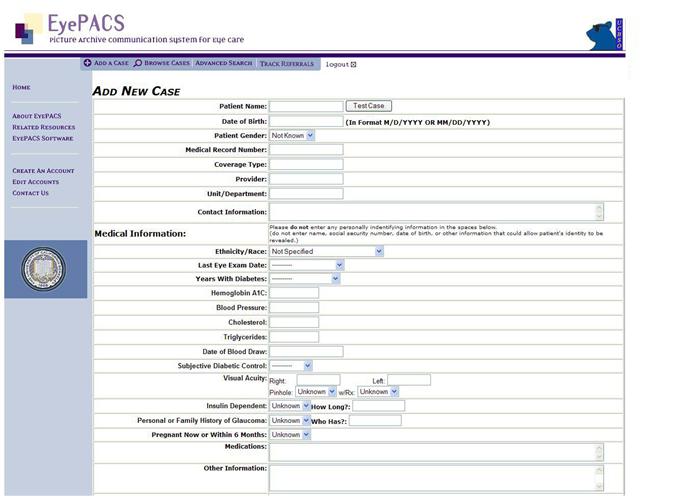Open Last Eye Exam Date dropdown

click(x=307, y=265)
